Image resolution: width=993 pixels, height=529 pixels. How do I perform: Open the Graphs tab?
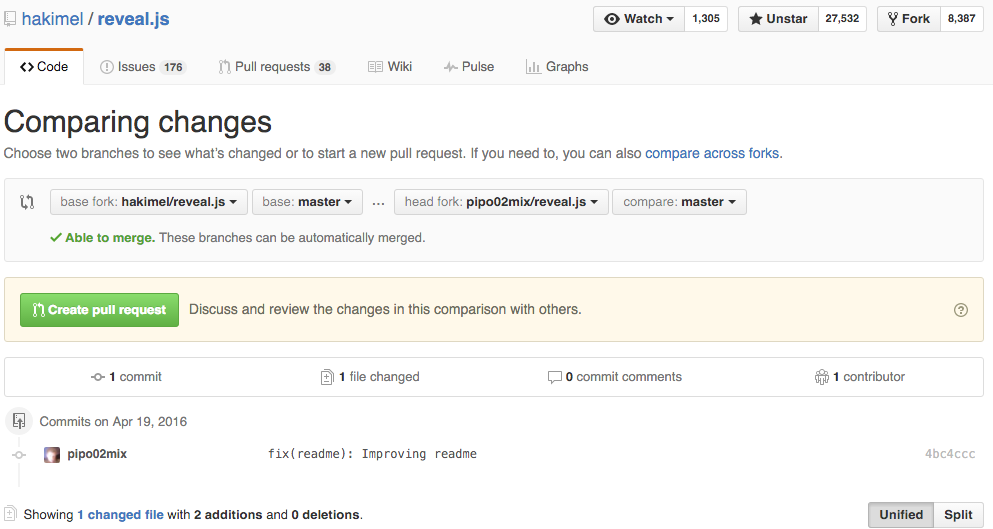pos(557,67)
